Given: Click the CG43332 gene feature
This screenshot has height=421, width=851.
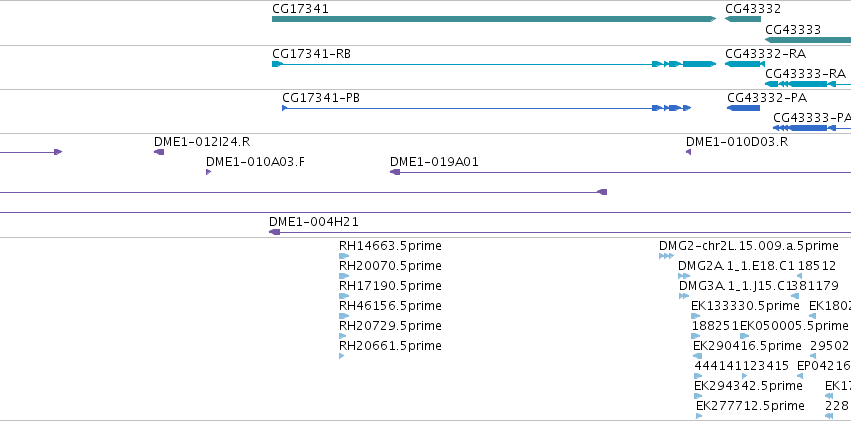Looking at the screenshot, I should point(742,19).
